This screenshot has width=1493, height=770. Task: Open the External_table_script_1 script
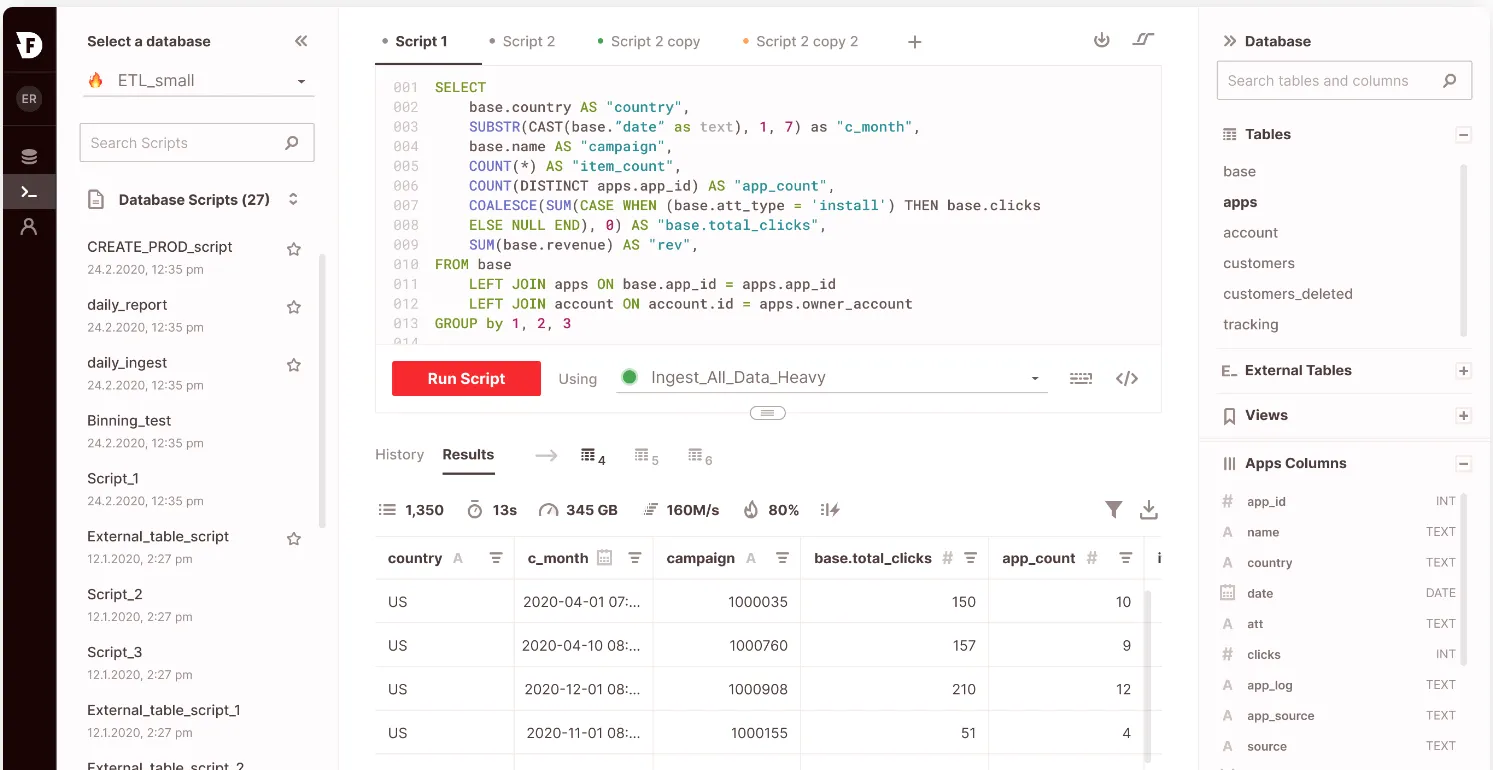pos(164,711)
